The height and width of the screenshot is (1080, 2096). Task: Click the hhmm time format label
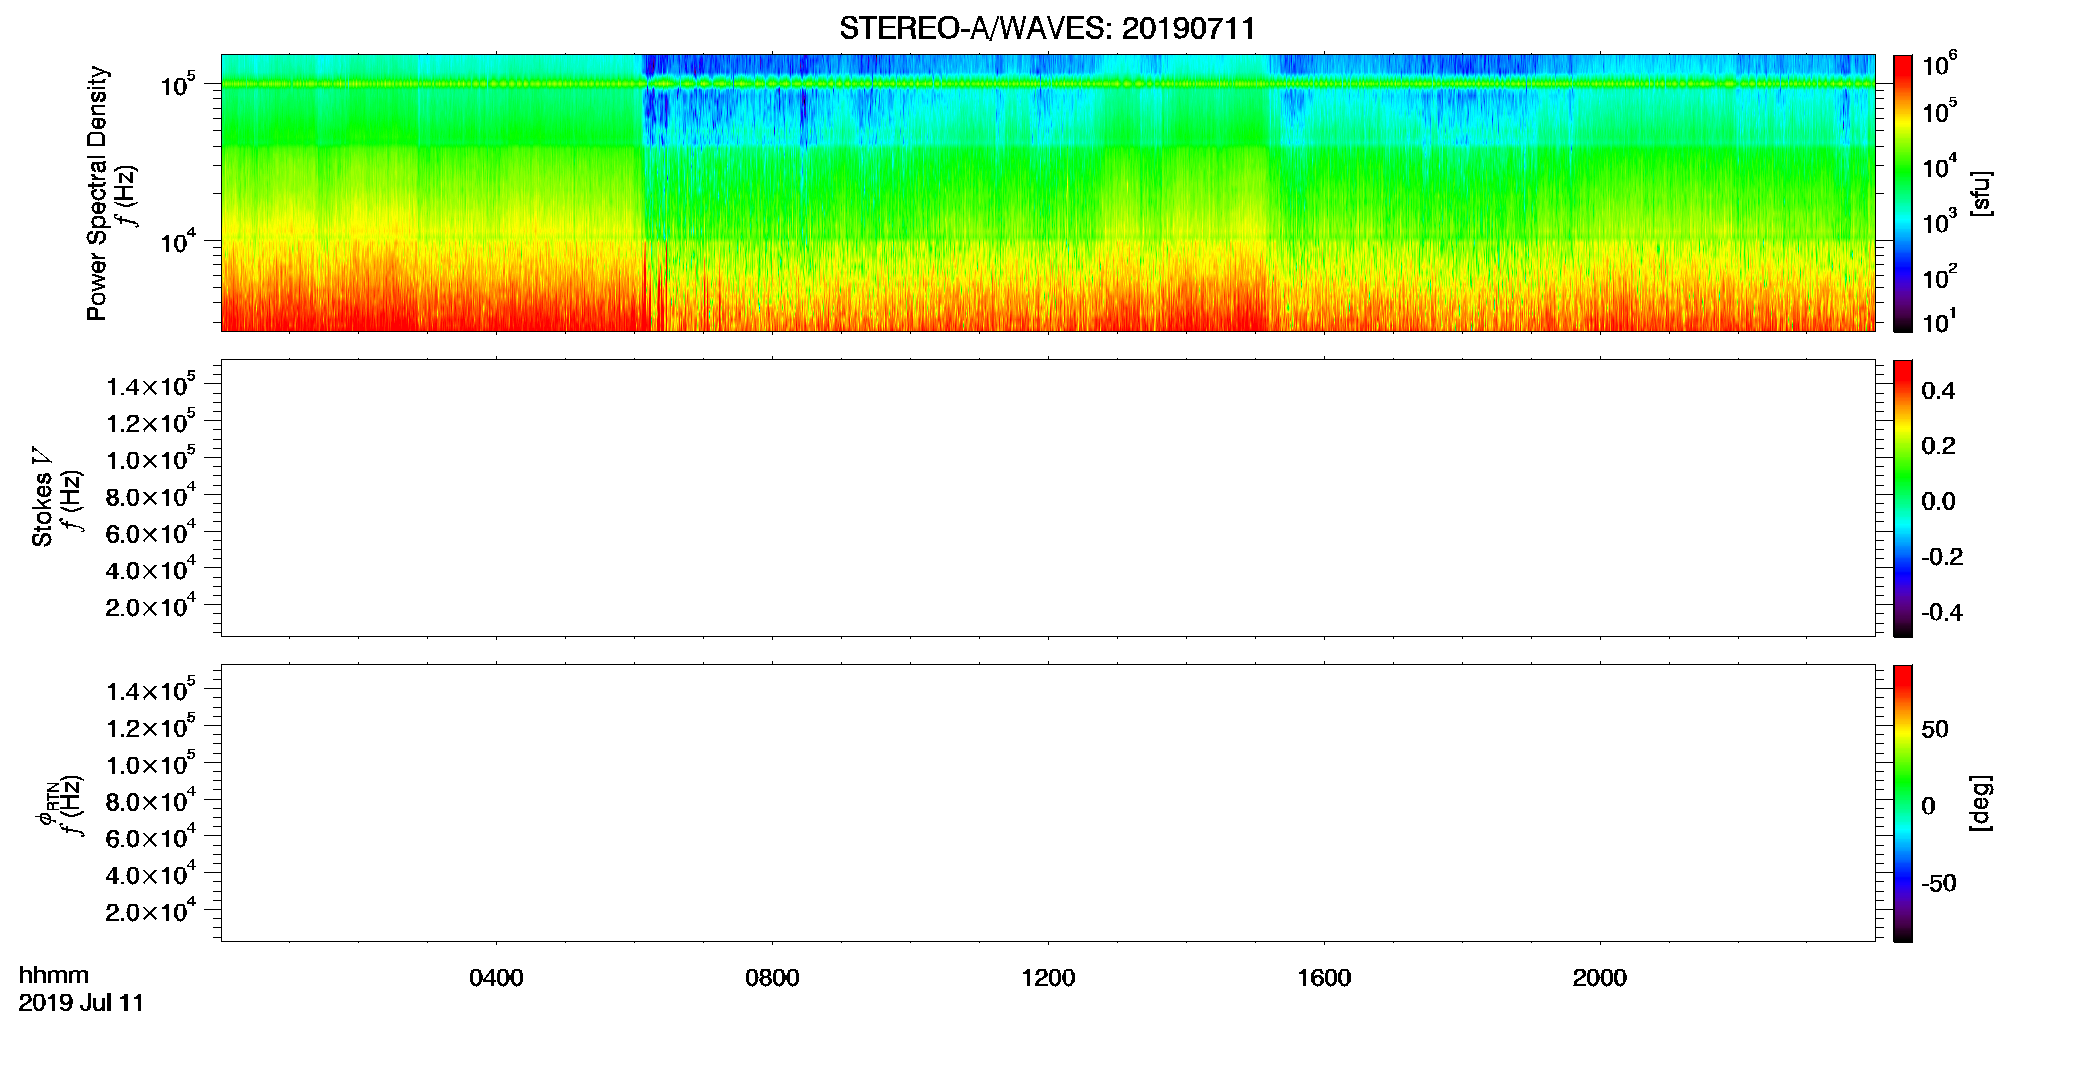[54, 975]
